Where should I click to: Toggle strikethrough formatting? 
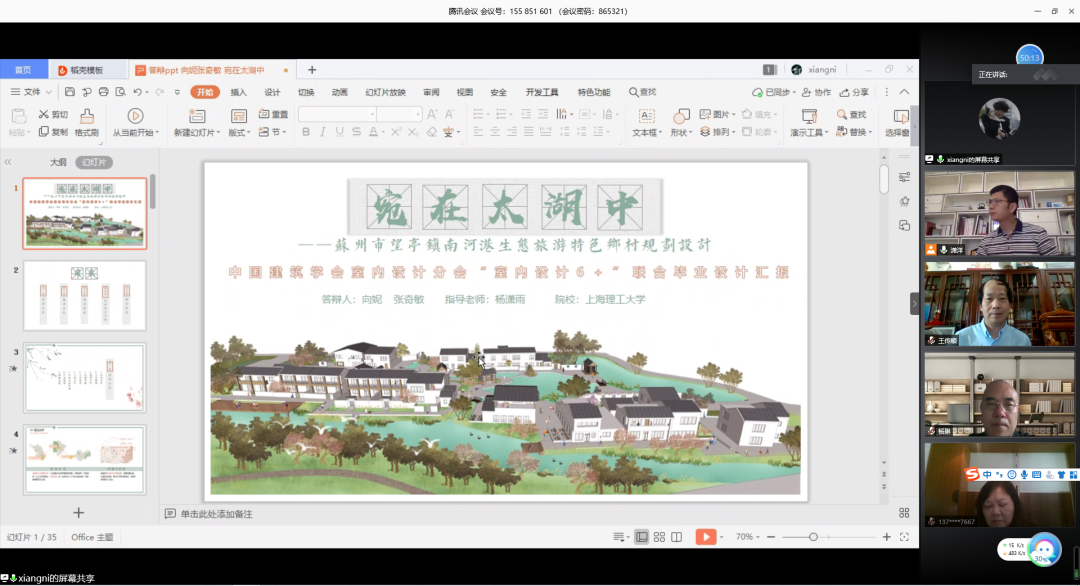coord(356,132)
